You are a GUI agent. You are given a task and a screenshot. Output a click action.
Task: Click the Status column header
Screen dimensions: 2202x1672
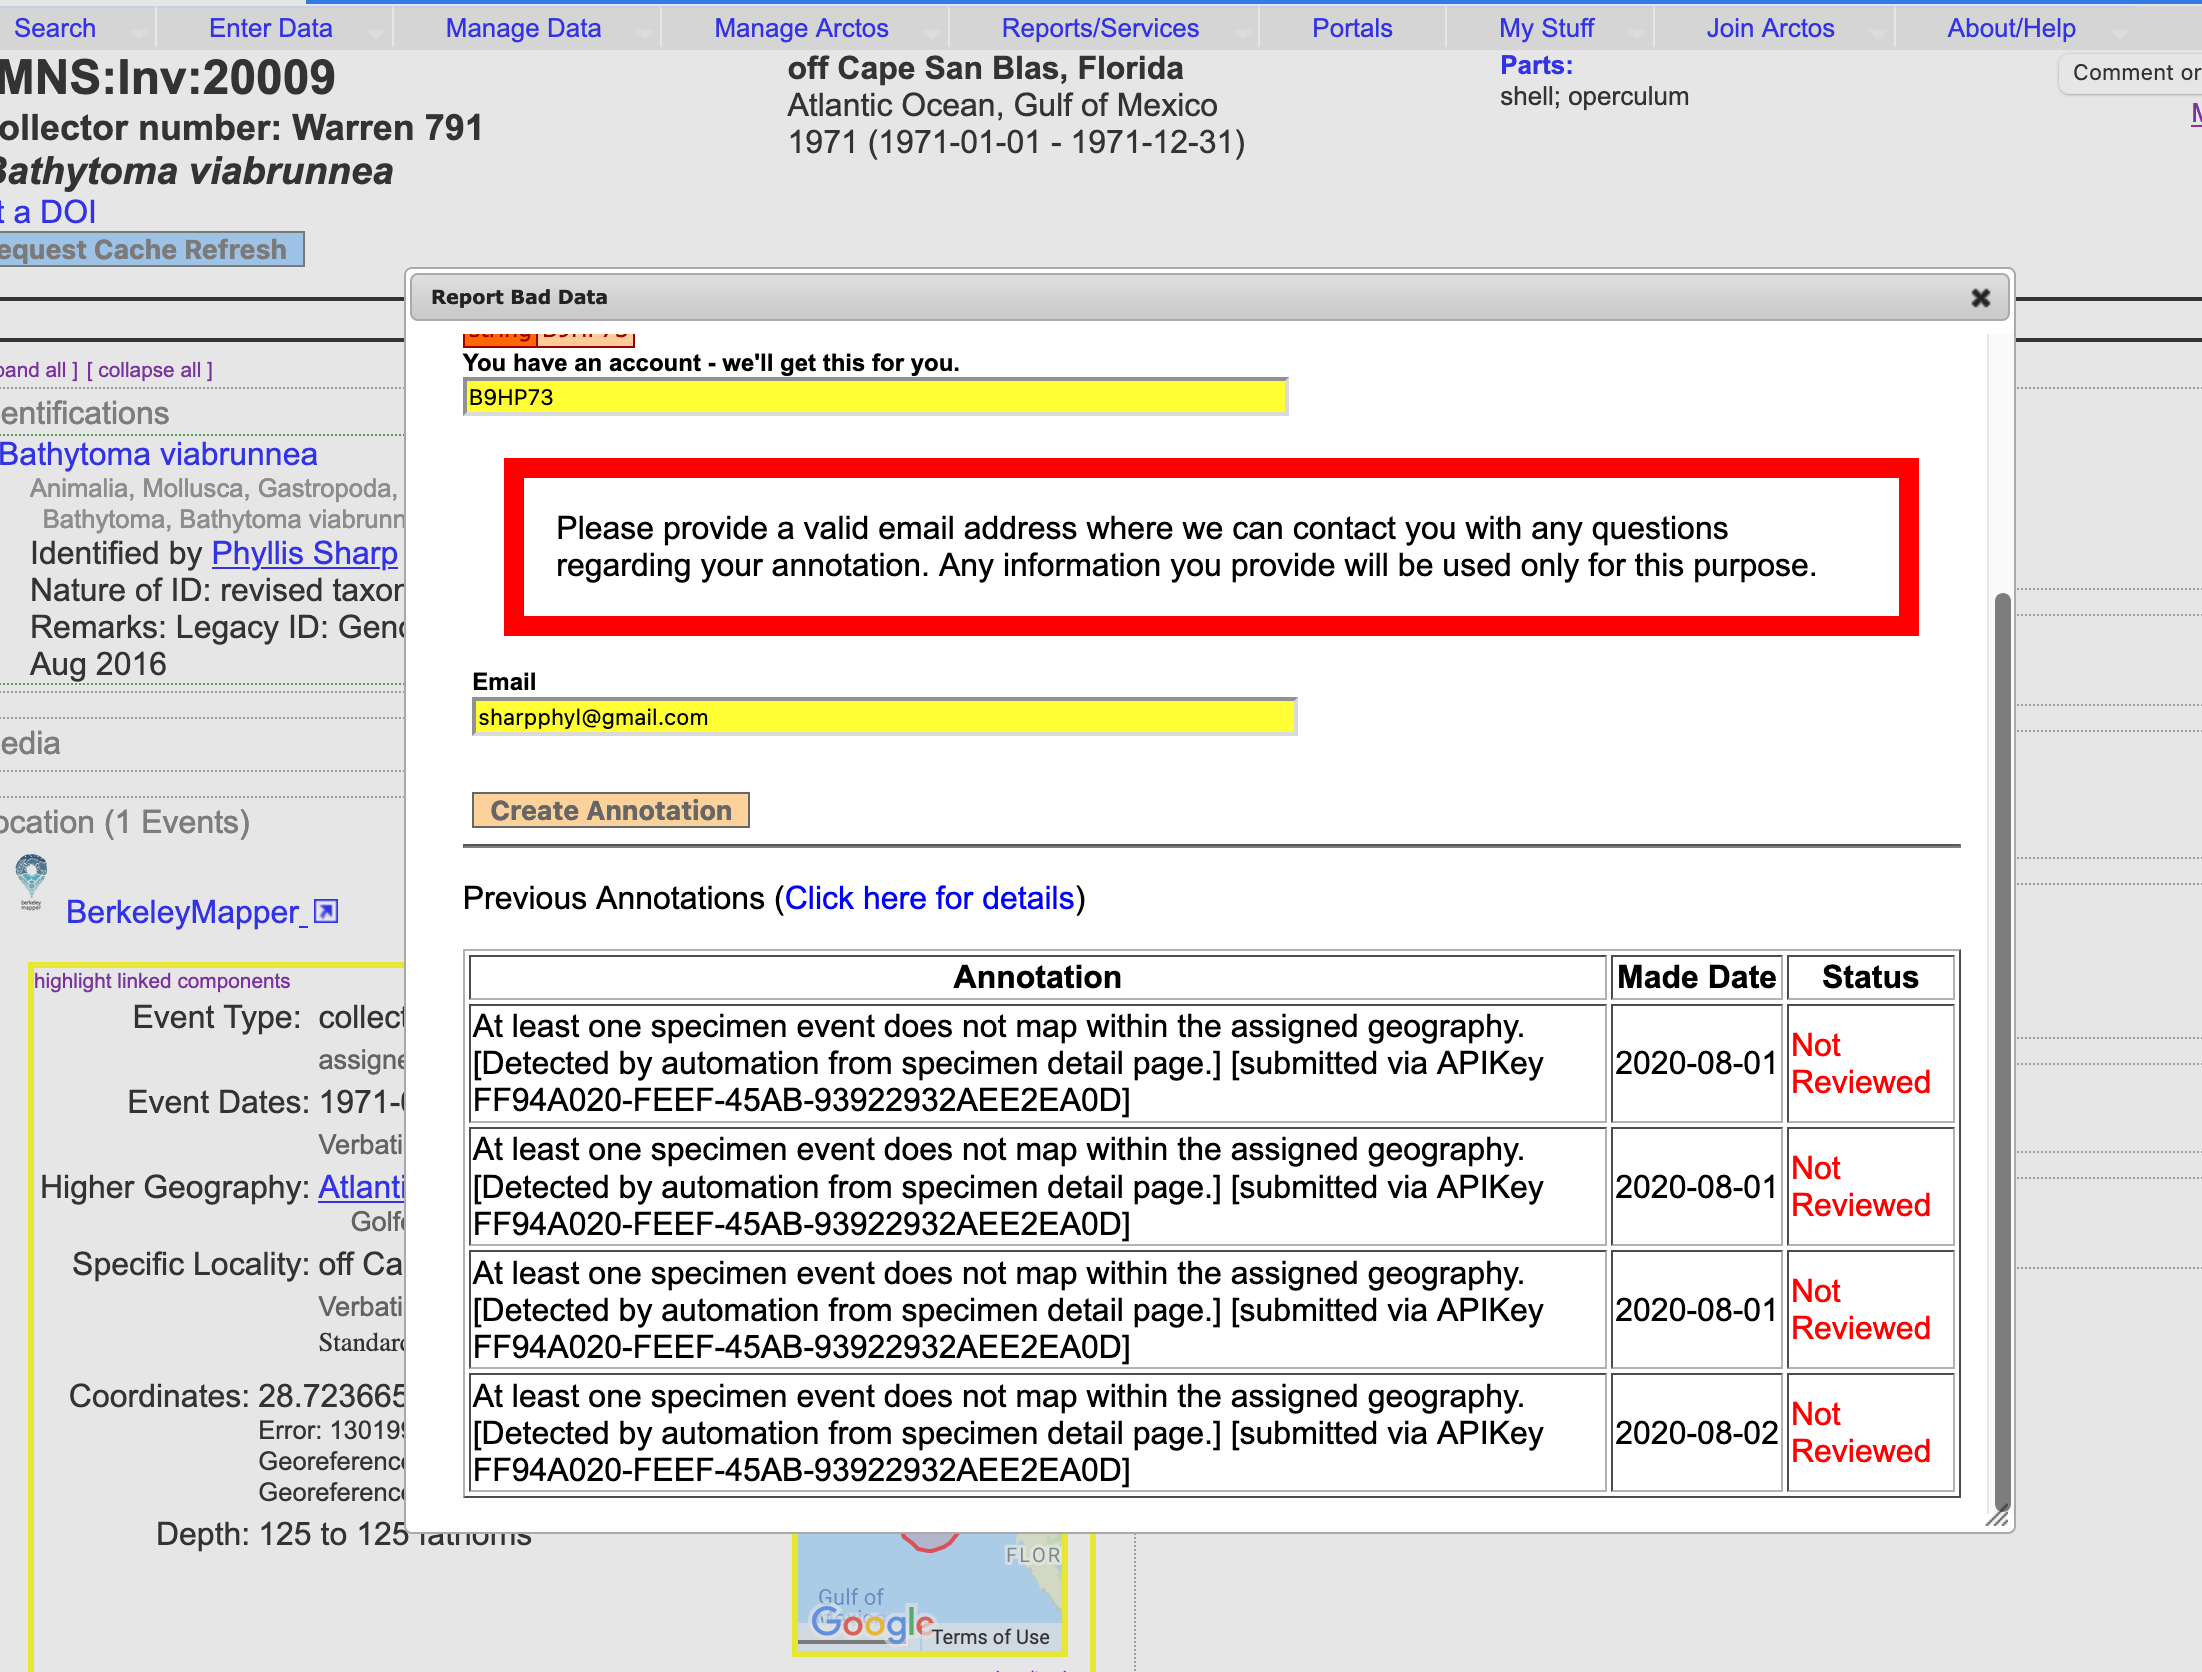(1870, 977)
